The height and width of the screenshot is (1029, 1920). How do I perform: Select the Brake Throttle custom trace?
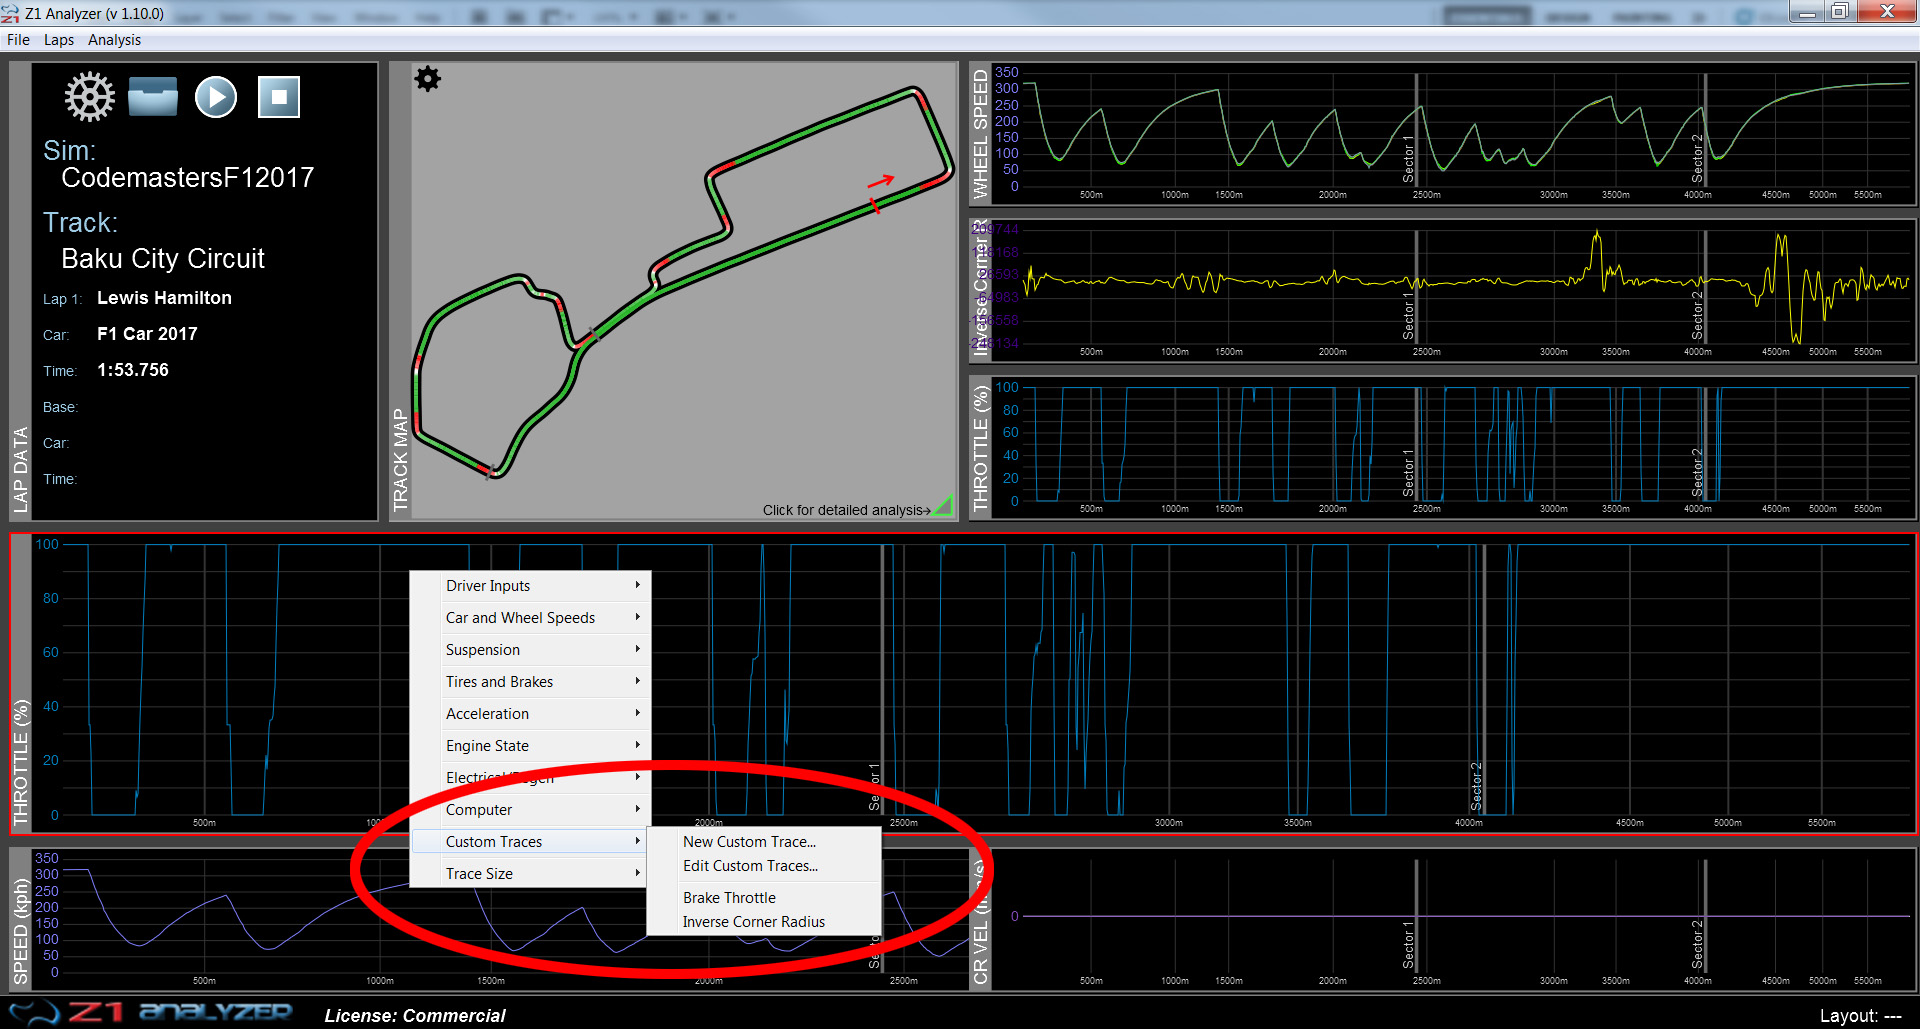coord(764,898)
